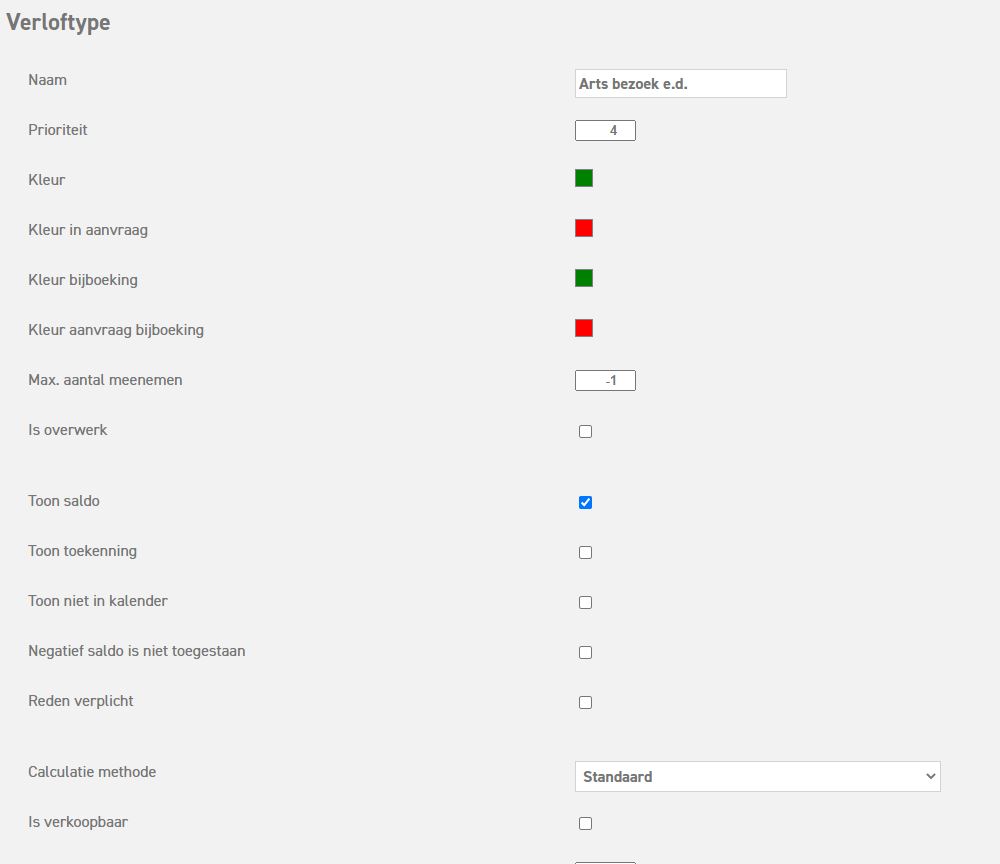Open the green Kleur color swatch
Viewport: 1000px width, 864px height.
pyautogui.click(x=584, y=178)
